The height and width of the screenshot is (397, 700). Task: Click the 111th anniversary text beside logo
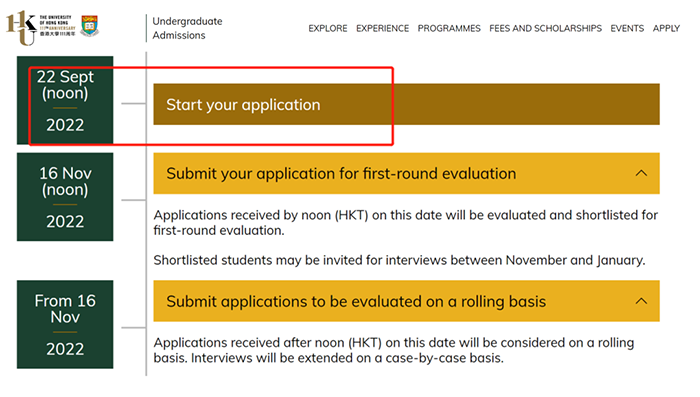(57, 28)
